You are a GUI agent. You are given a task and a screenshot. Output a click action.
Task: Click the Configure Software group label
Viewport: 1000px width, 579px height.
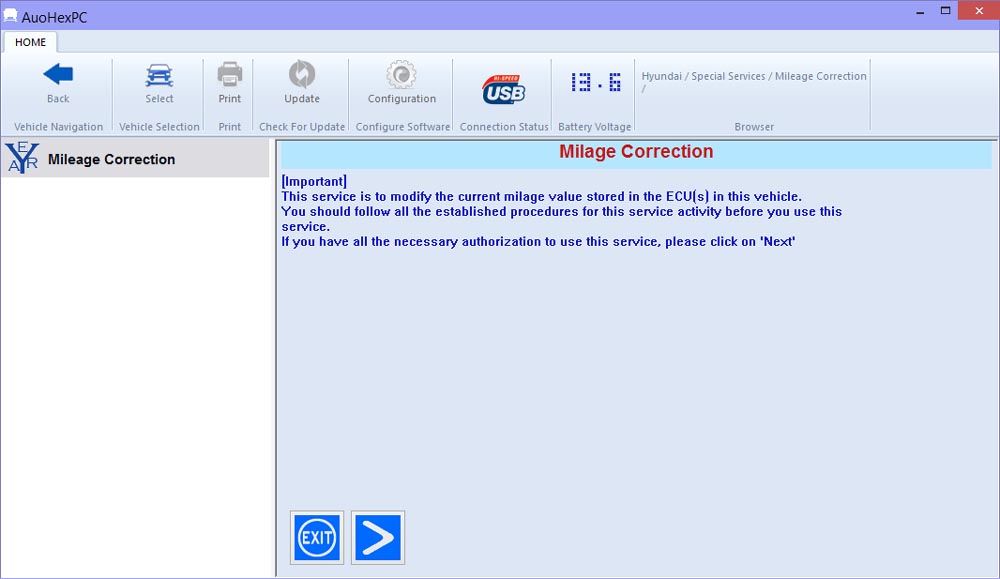pos(402,127)
